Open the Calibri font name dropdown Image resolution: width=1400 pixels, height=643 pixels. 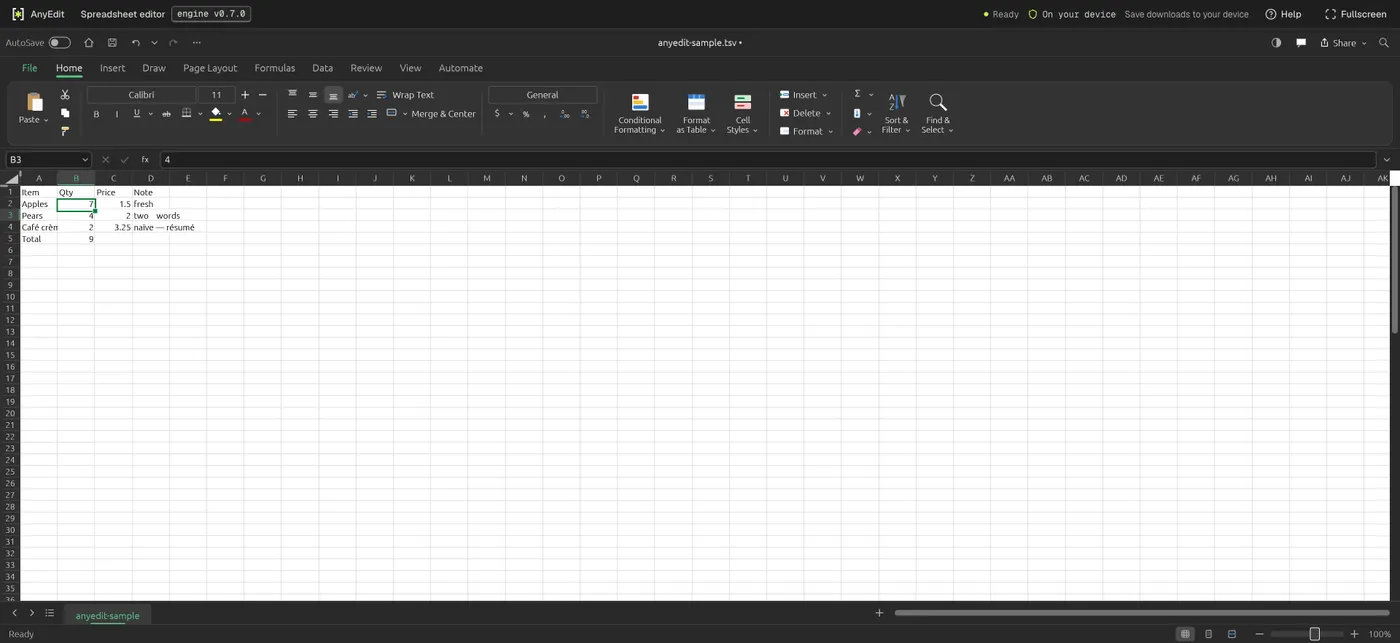click(141, 95)
